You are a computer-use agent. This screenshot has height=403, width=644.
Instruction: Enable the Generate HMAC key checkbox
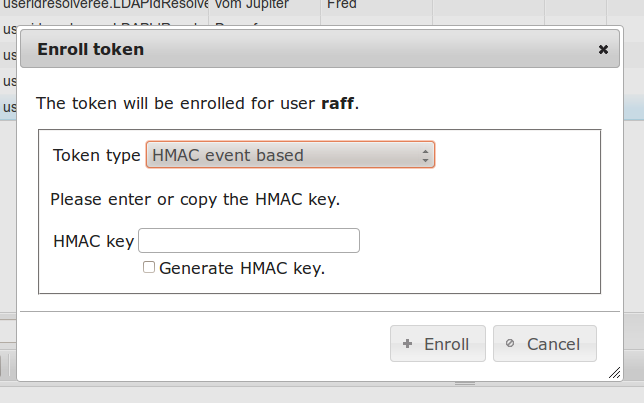[x=149, y=268]
